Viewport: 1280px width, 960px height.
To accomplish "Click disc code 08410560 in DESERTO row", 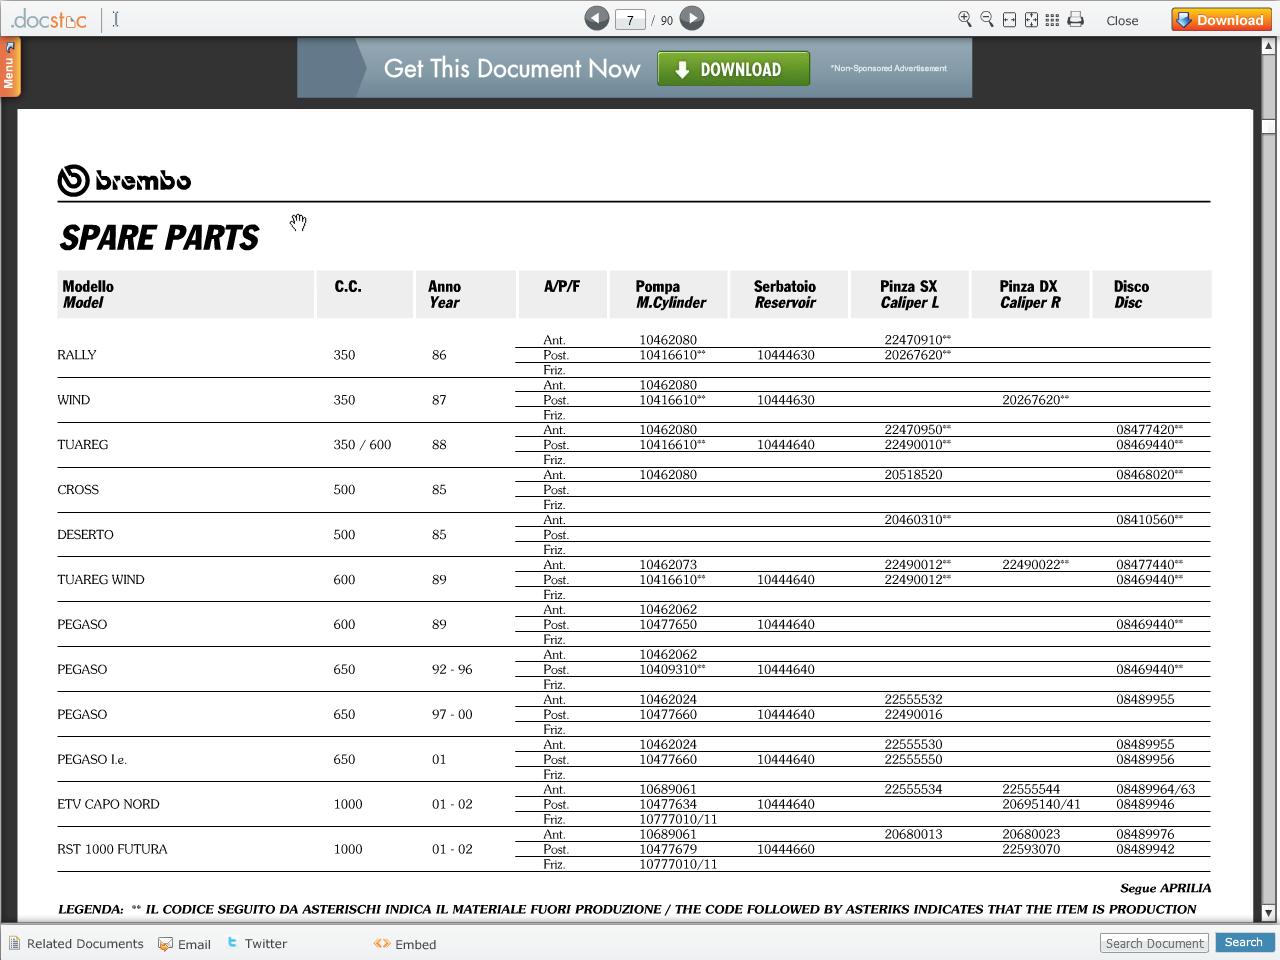I will 1149,520.
